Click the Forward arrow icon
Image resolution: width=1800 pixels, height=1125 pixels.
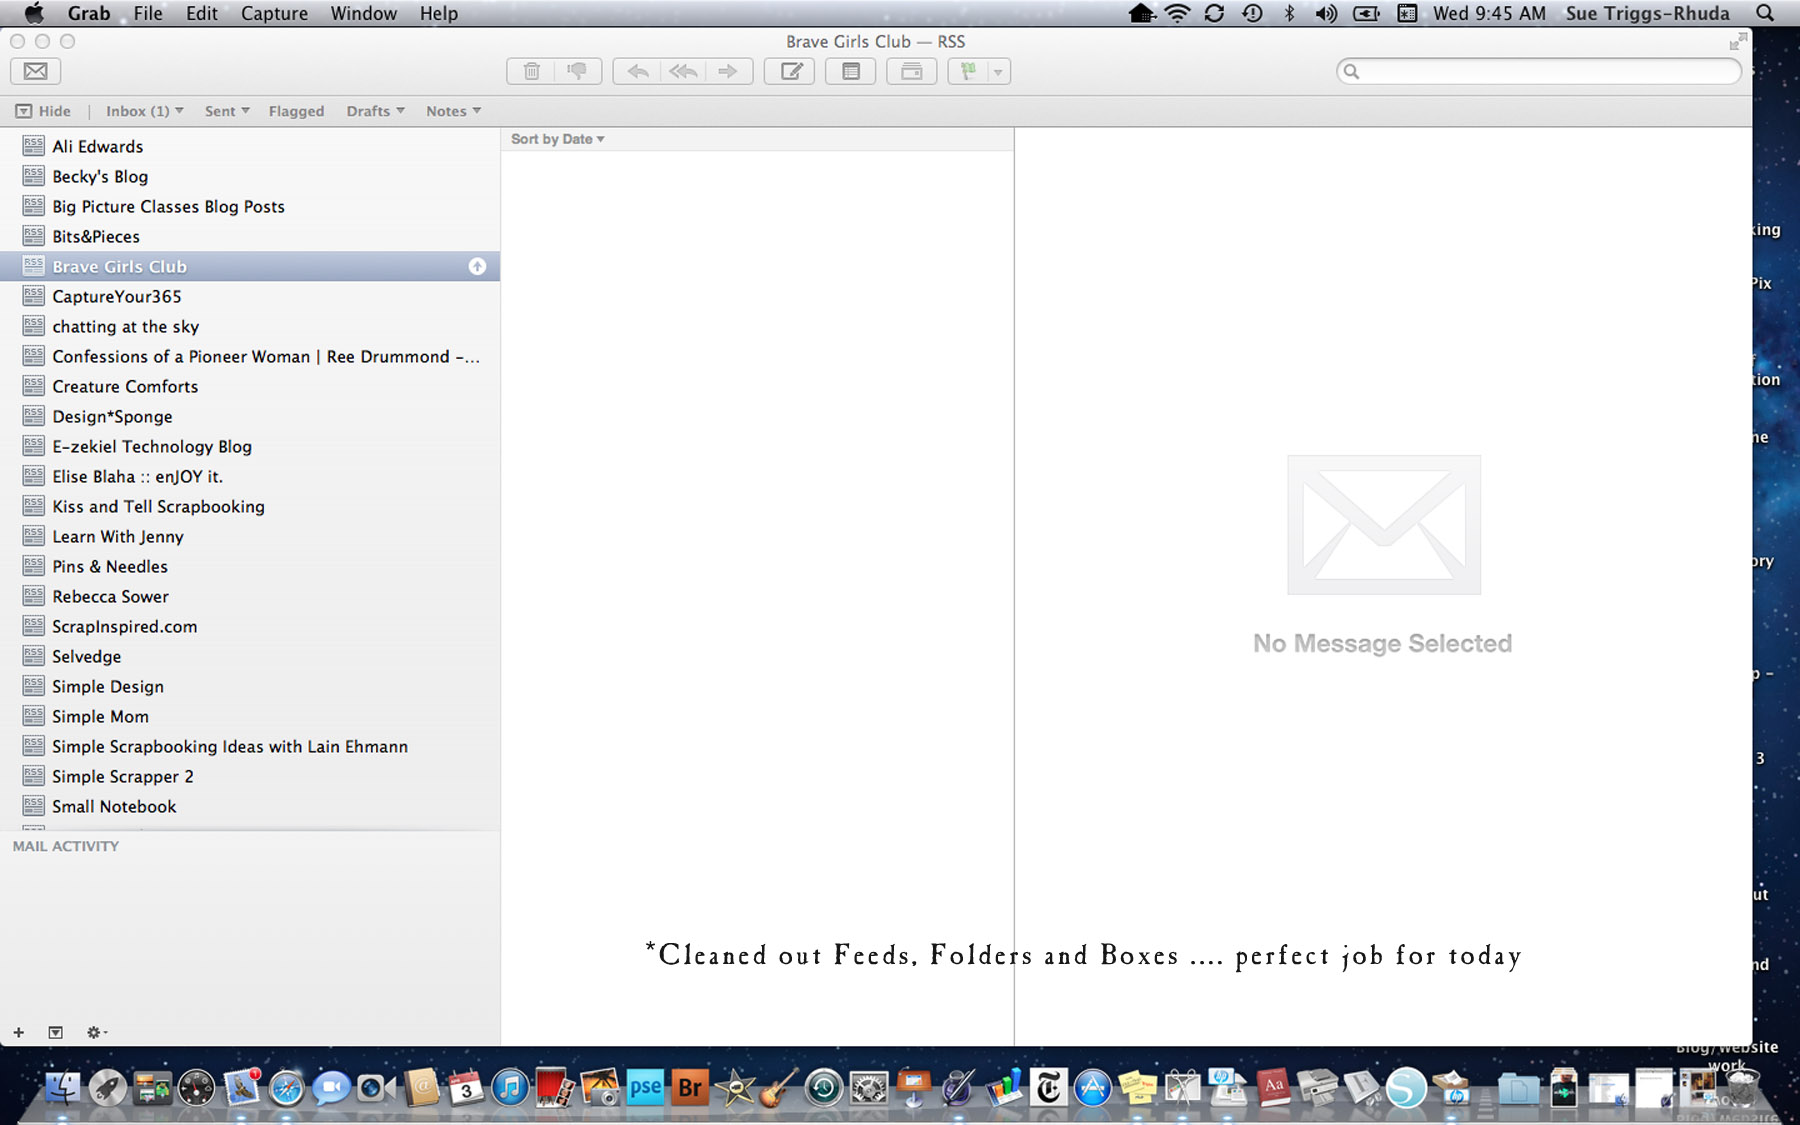coord(728,71)
